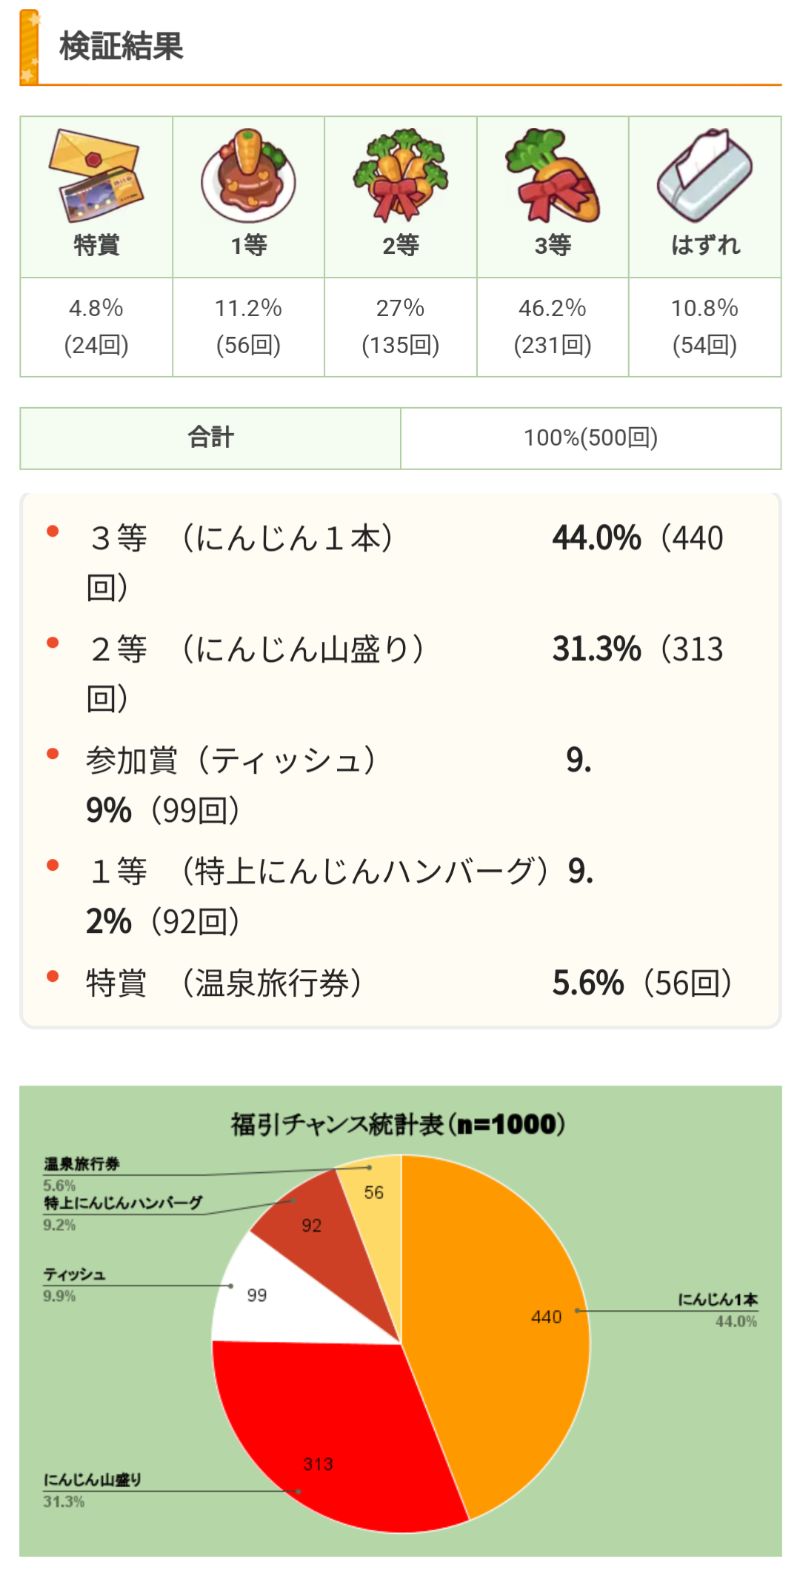
Task: Click the 3等 single carrot icon
Action: pyautogui.click(x=552, y=176)
